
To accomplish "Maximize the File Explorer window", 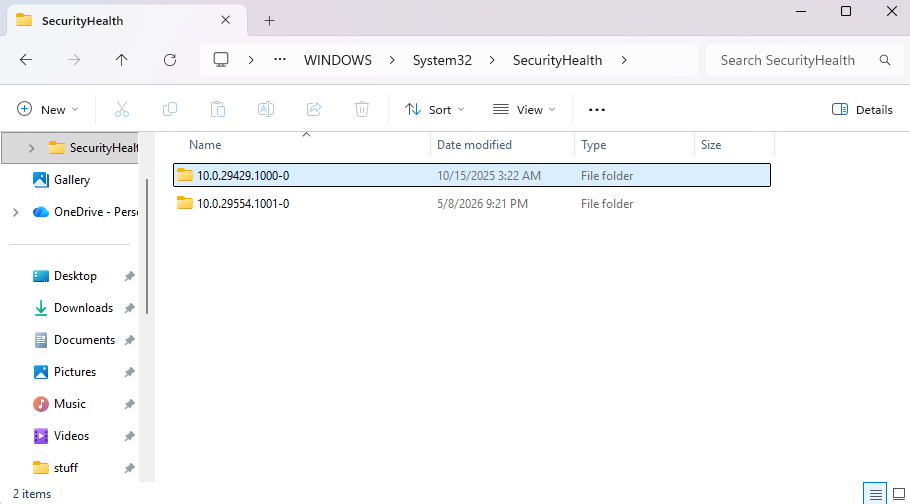I will click(846, 11).
